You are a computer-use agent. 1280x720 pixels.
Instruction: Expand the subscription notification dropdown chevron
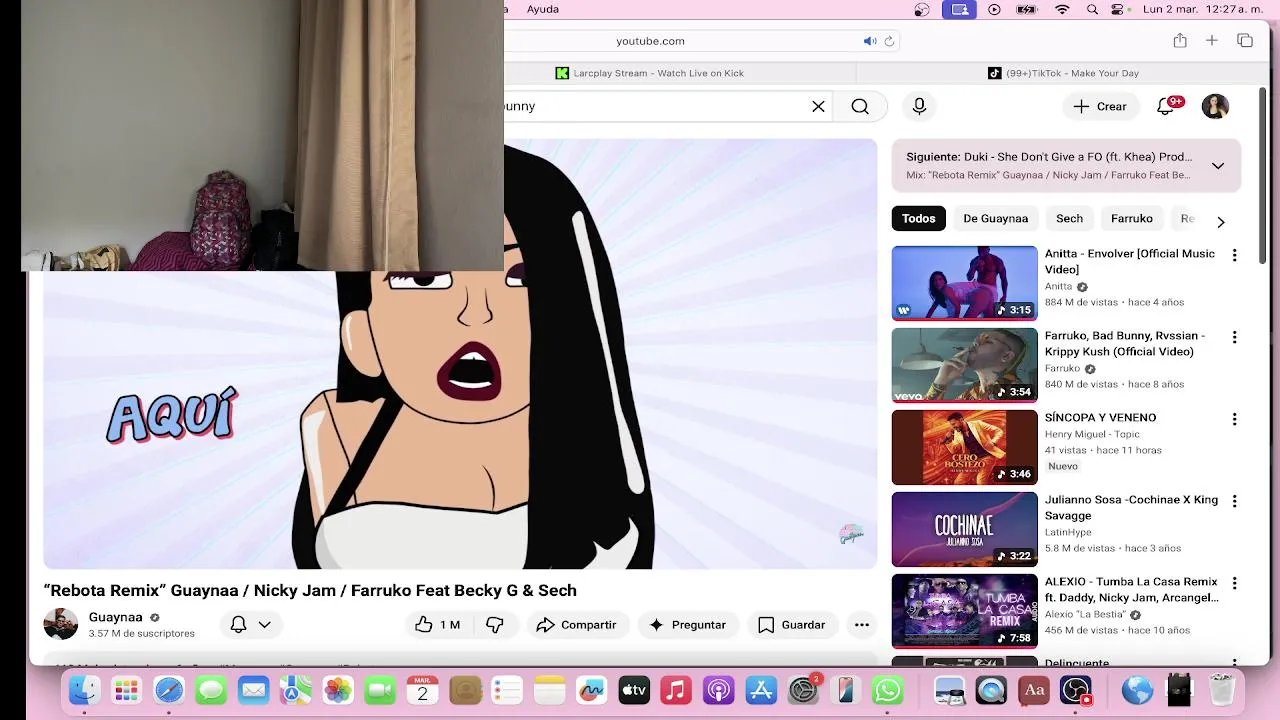tap(265, 624)
